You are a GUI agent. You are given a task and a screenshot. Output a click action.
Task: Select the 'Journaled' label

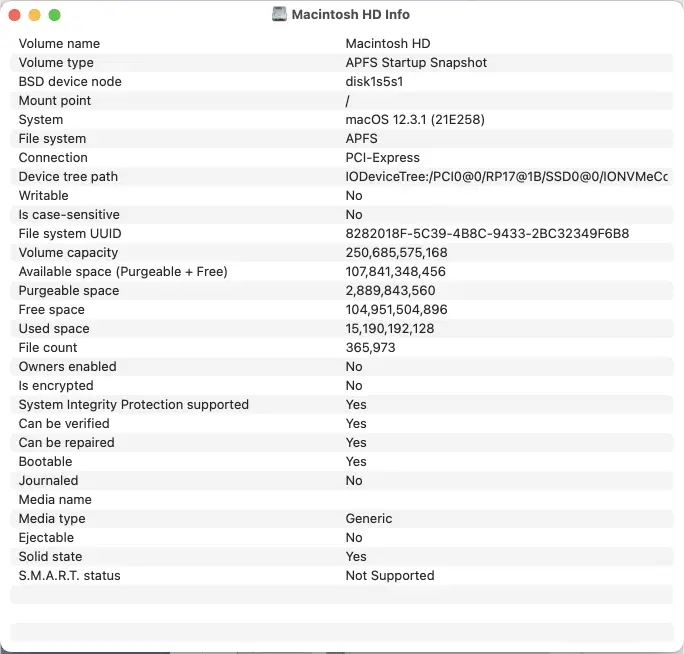pos(48,481)
